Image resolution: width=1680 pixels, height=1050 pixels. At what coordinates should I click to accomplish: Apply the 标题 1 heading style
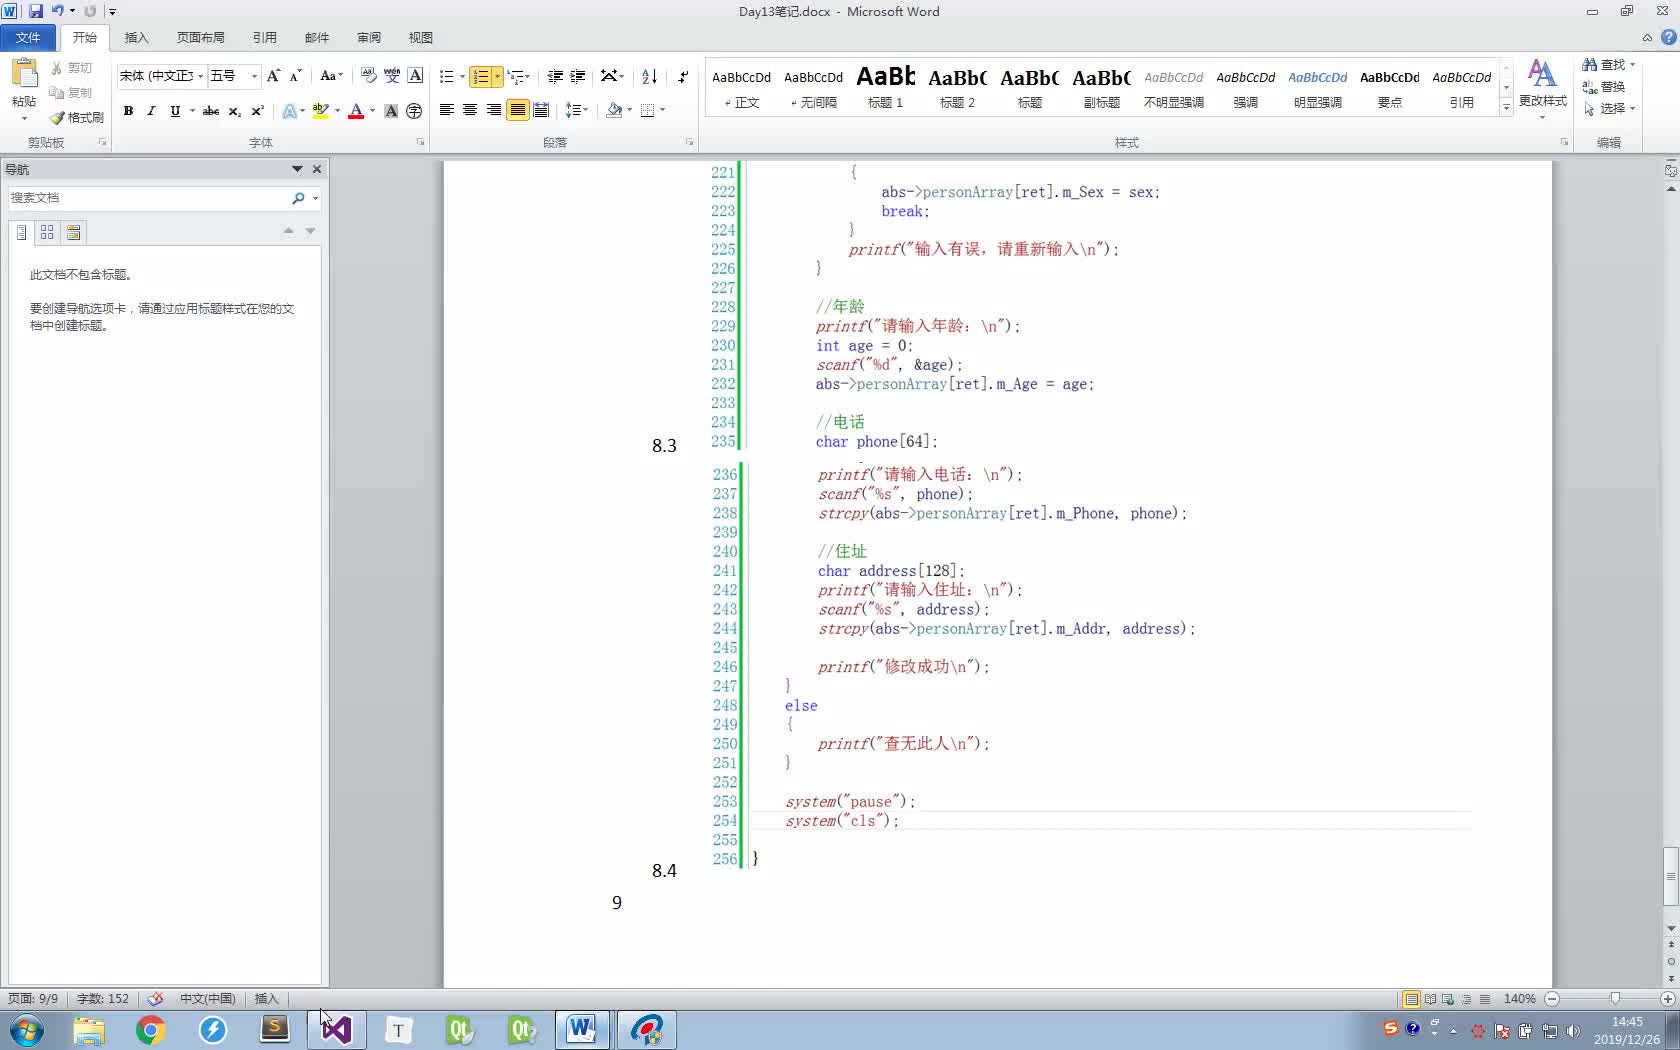(x=885, y=86)
